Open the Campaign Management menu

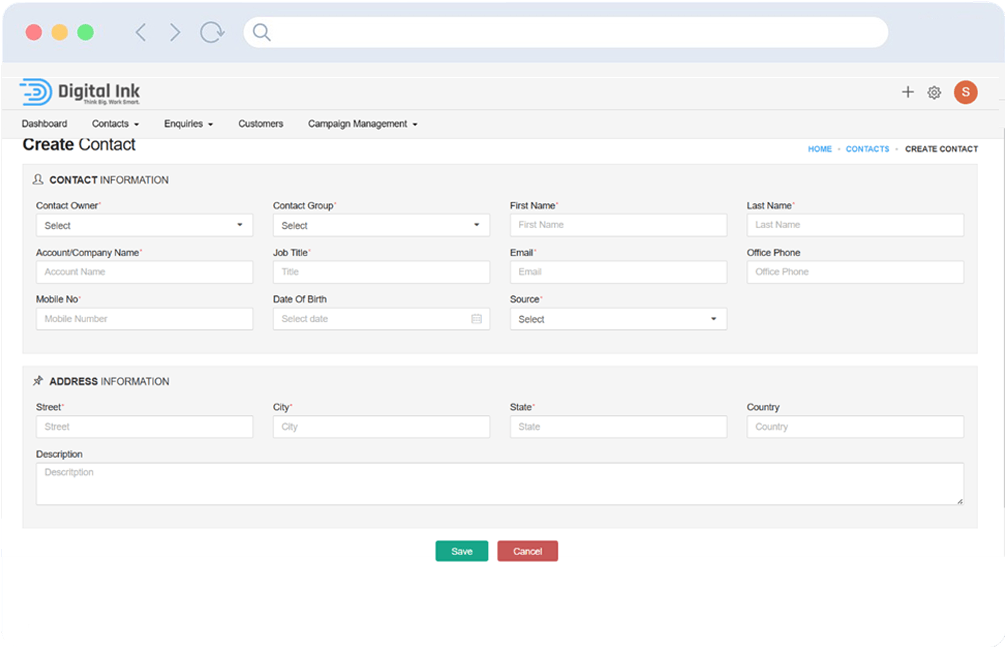(362, 124)
